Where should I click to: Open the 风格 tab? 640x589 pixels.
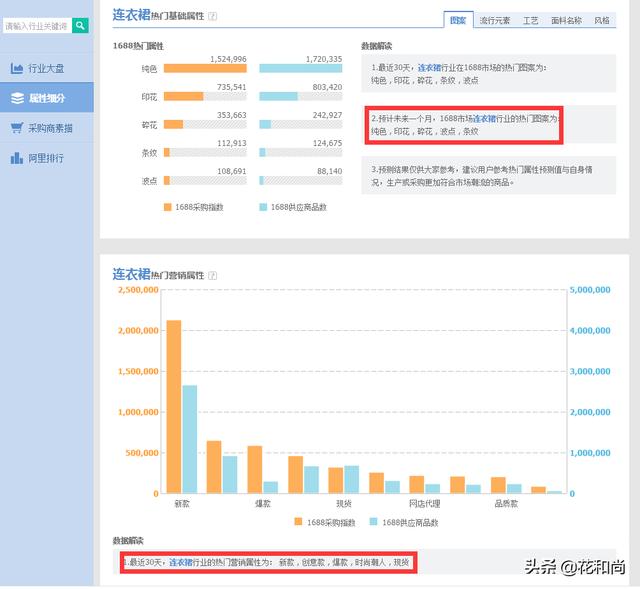601,20
